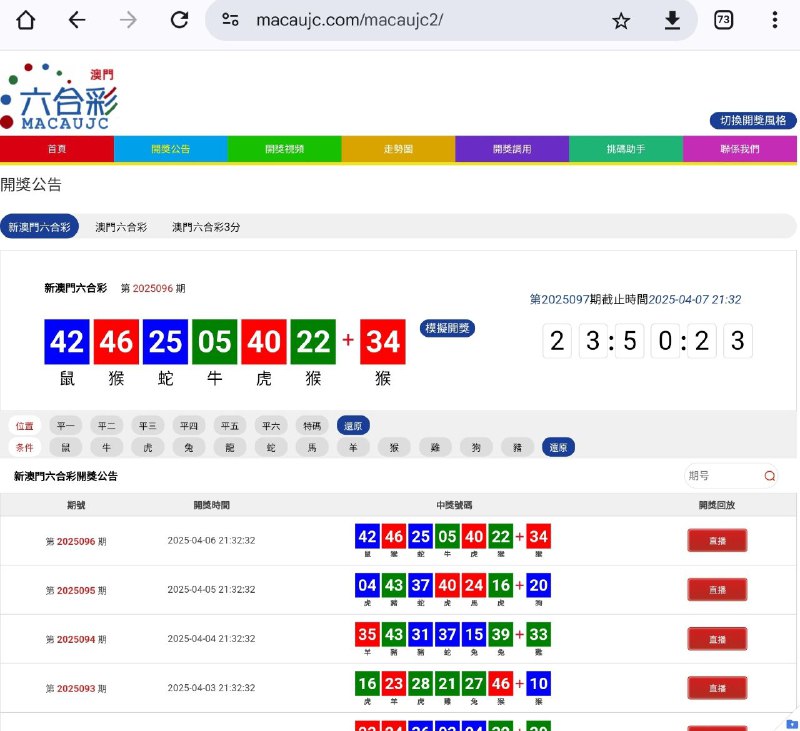Click the 直播 replay button for 2025093

(717, 688)
